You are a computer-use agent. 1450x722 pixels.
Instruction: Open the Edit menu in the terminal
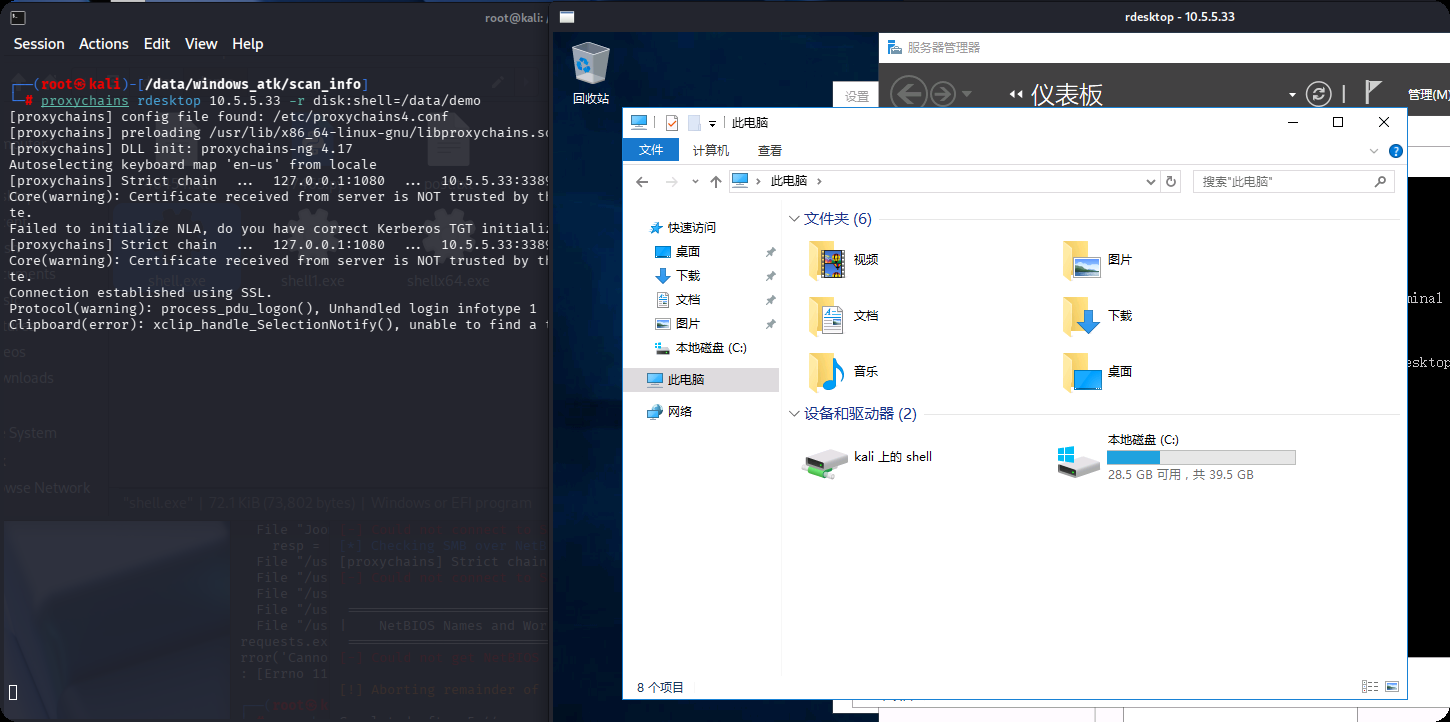pyautogui.click(x=157, y=44)
